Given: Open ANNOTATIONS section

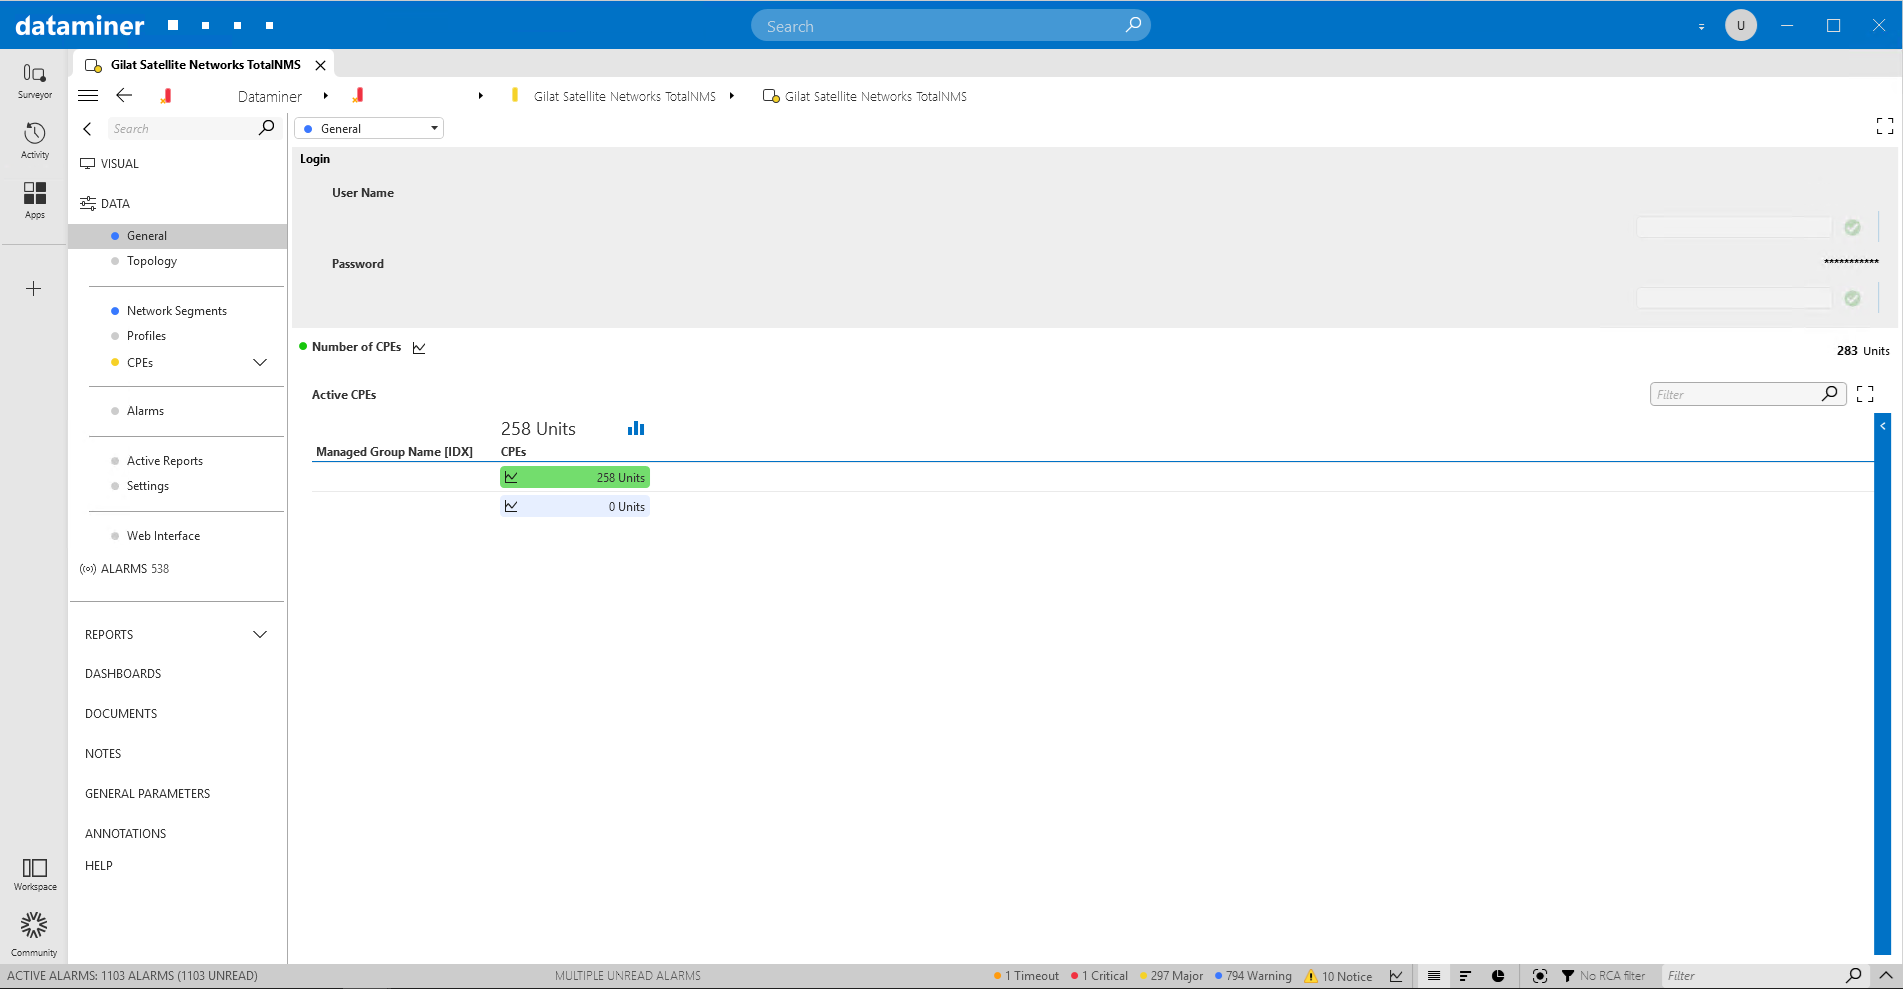Looking at the screenshot, I should tap(125, 834).
